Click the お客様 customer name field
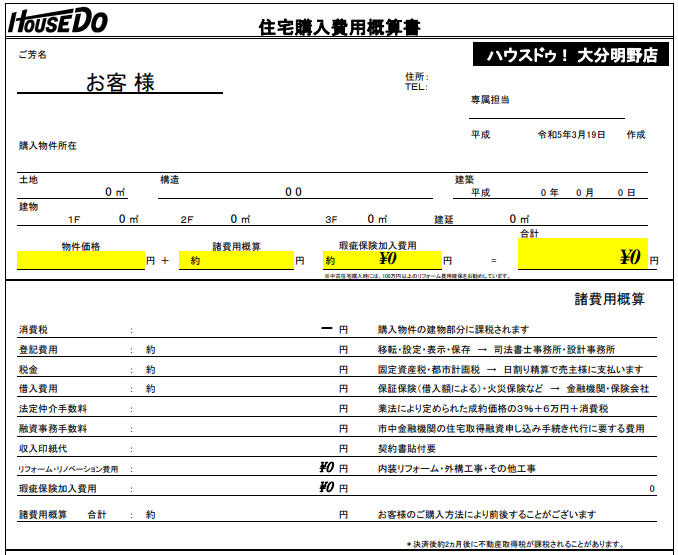The height and width of the screenshot is (555, 678). tap(120, 83)
